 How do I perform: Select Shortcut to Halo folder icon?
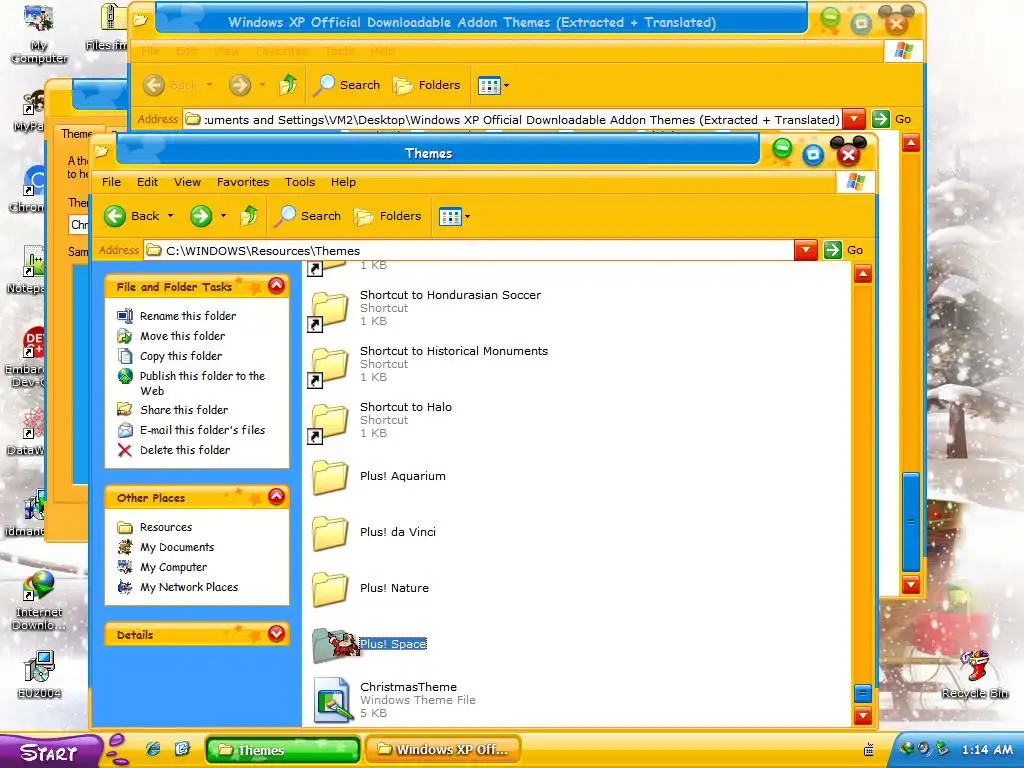[328, 423]
